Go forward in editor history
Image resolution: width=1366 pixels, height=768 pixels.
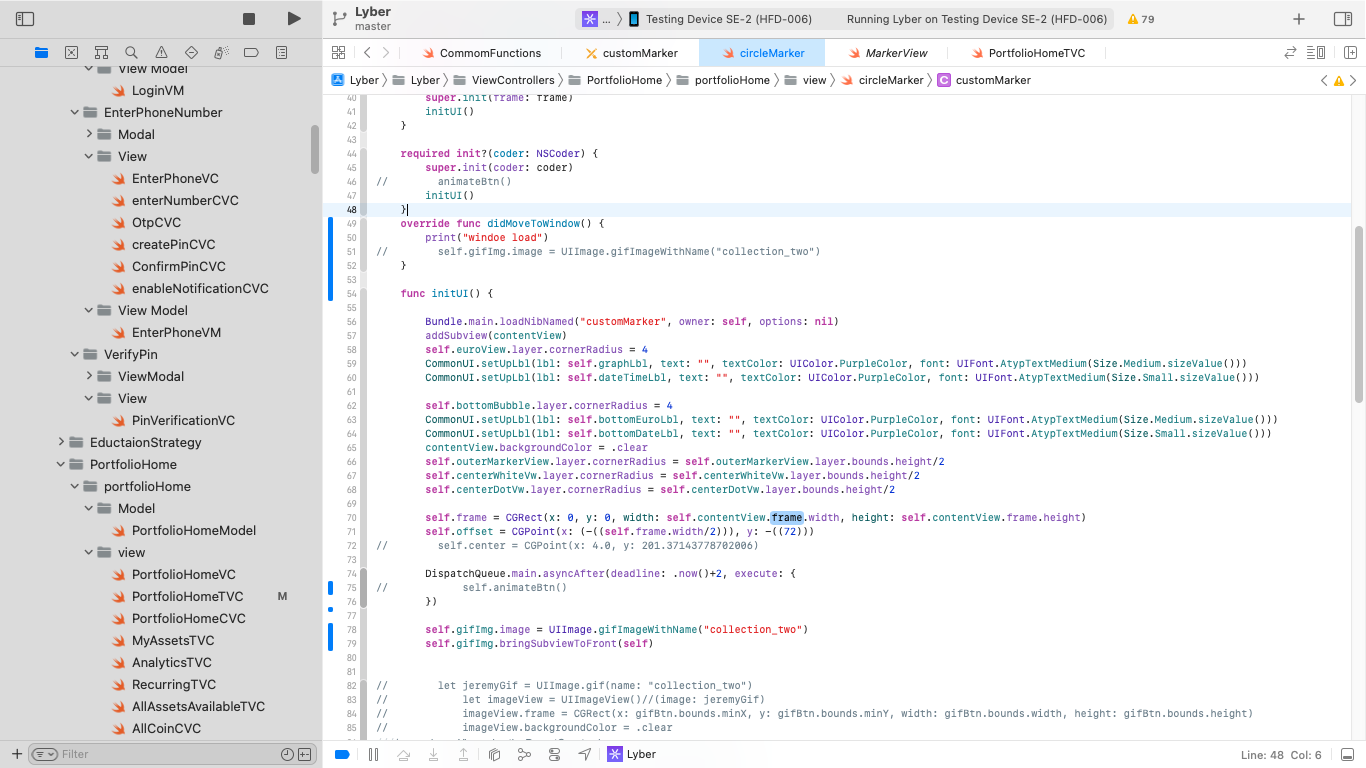pos(386,53)
